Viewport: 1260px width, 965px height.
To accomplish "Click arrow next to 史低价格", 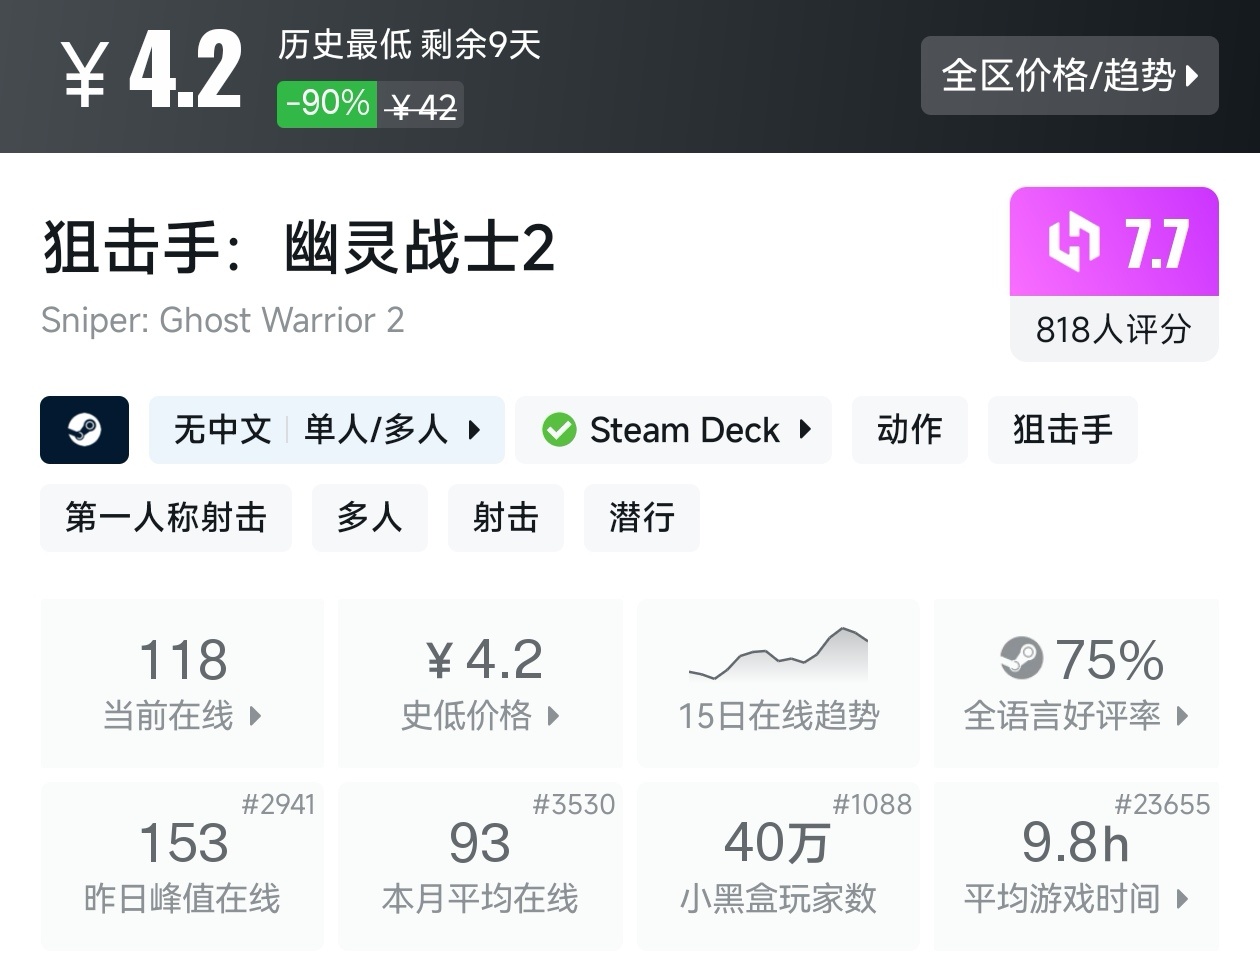I will point(553,716).
